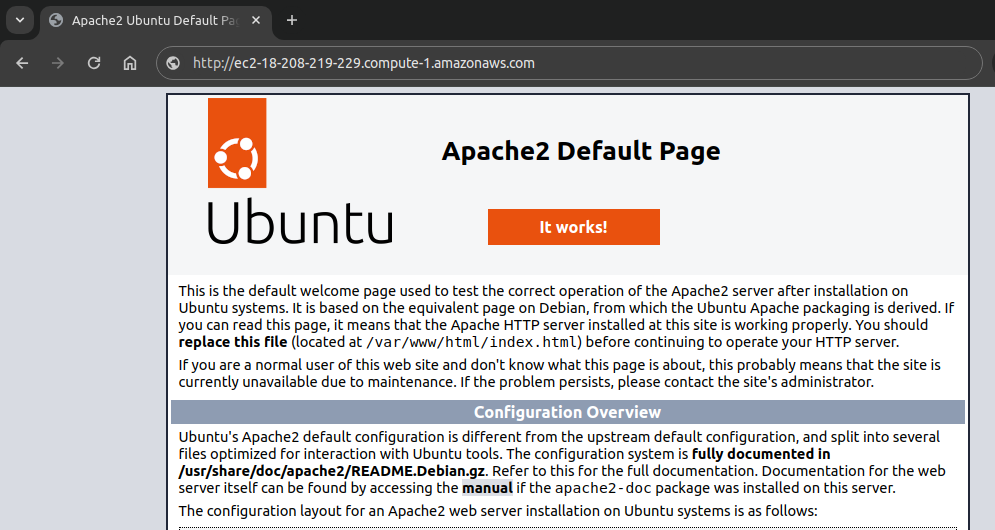This screenshot has width=995, height=530.
Task: Click the 'It works!' orange banner
Action: tap(574, 227)
